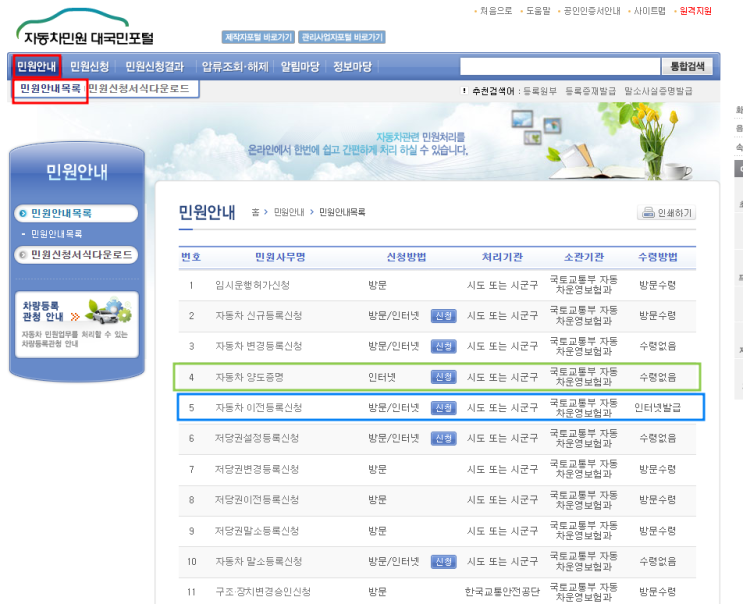This screenshot has height=604, width=743.
Task: Click 신청 button for 저당권설정등록신청
Action: 443,438
